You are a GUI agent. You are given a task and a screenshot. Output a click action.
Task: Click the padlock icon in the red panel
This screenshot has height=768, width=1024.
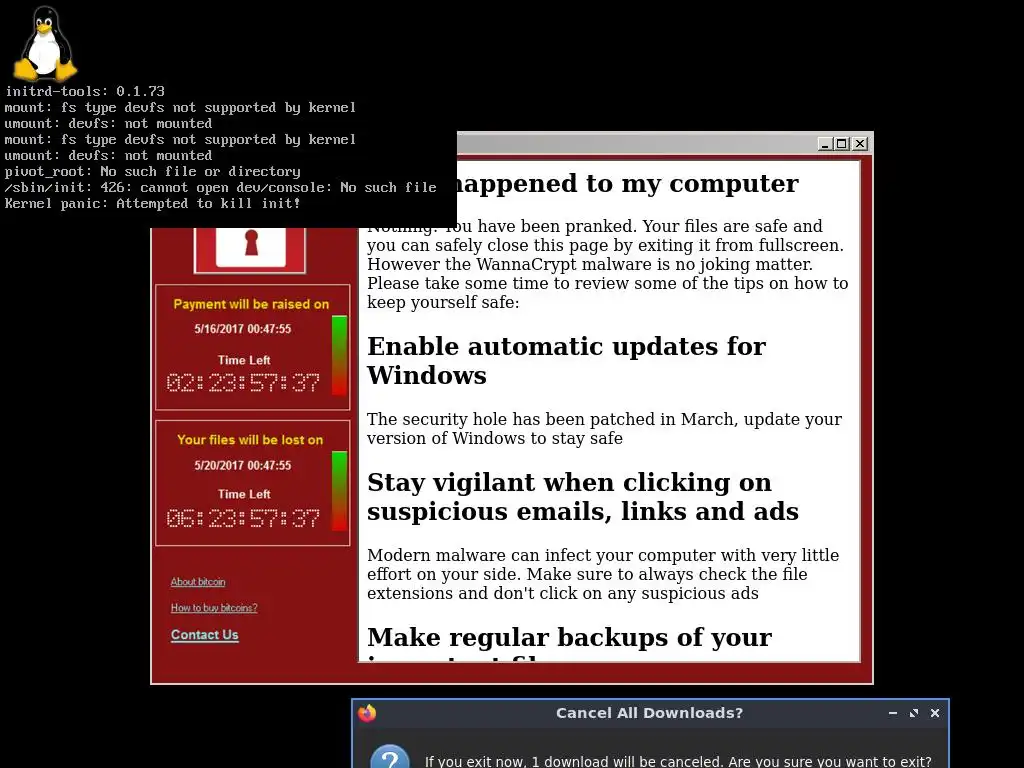(x=251, y=248)
